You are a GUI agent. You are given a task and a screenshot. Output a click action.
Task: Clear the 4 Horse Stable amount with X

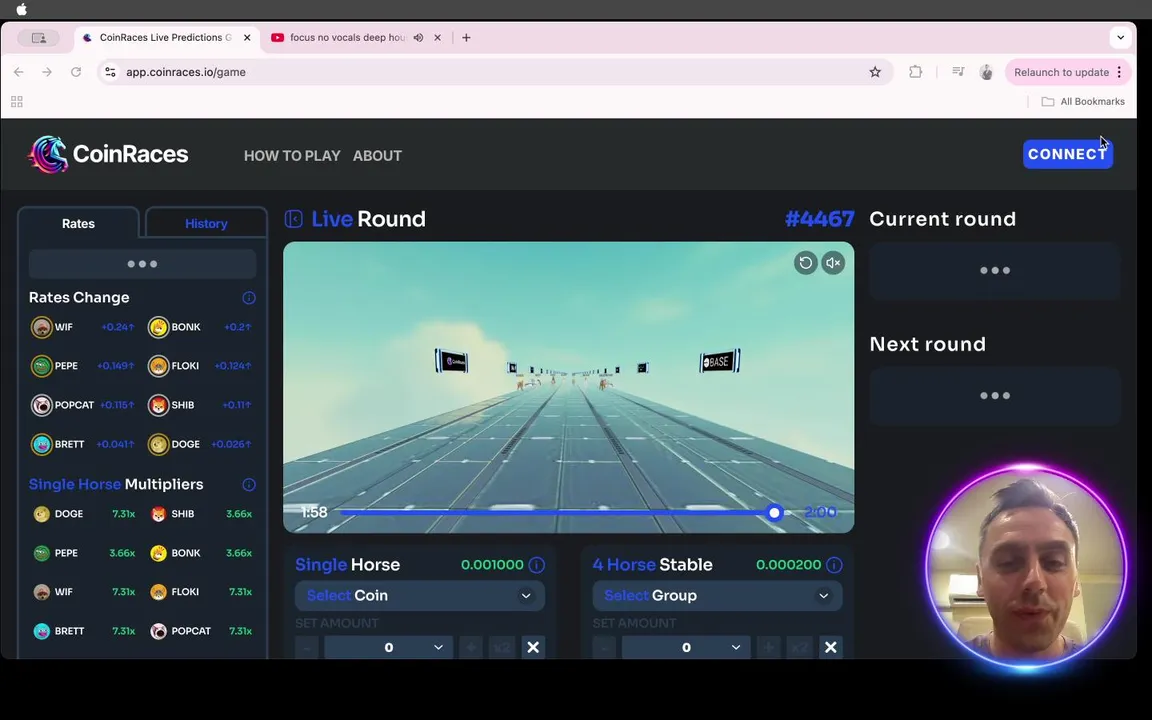pyautogui.click(x=831, y=647)
